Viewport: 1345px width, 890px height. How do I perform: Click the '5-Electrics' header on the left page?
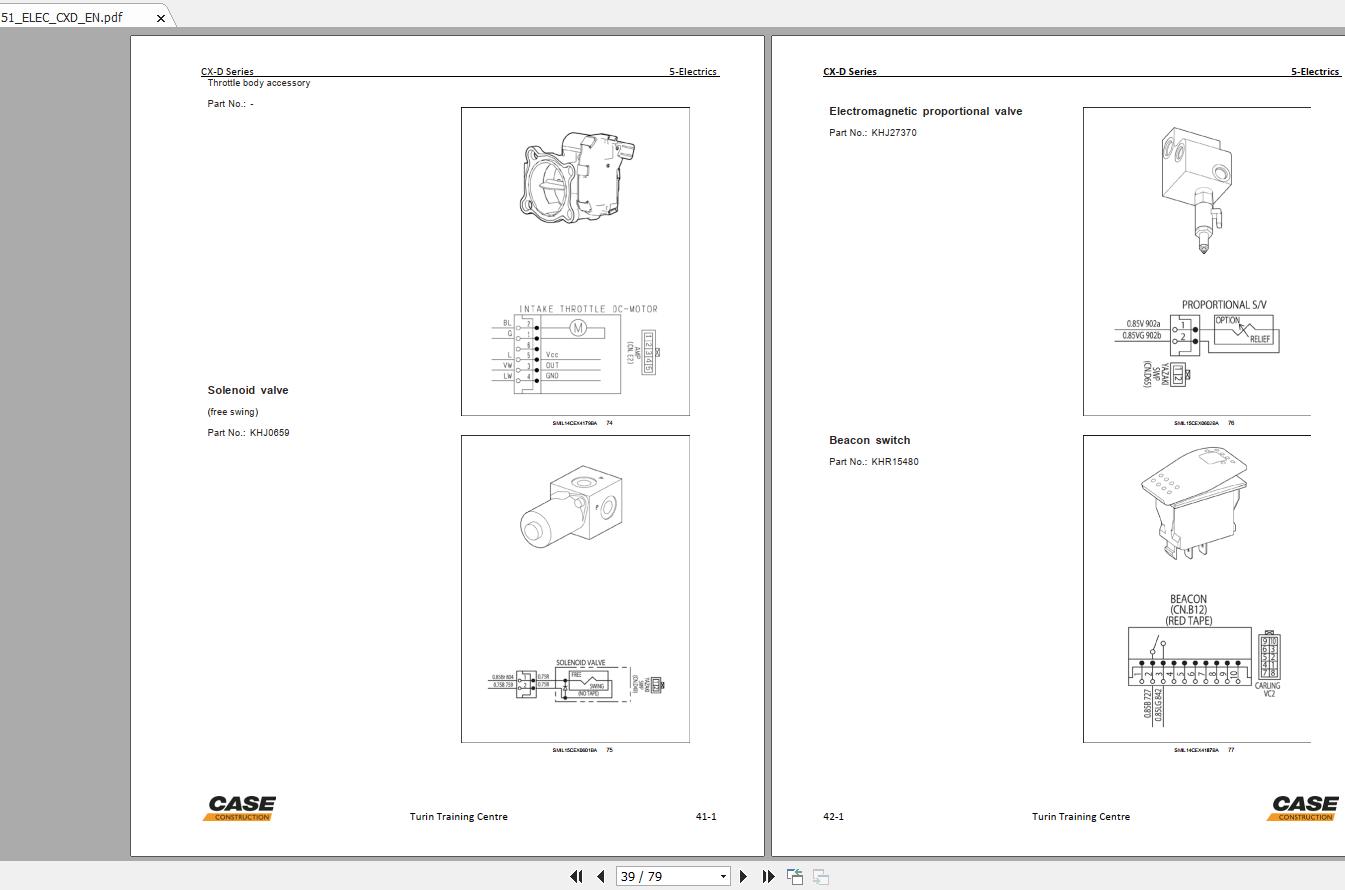tap(693, 72)
